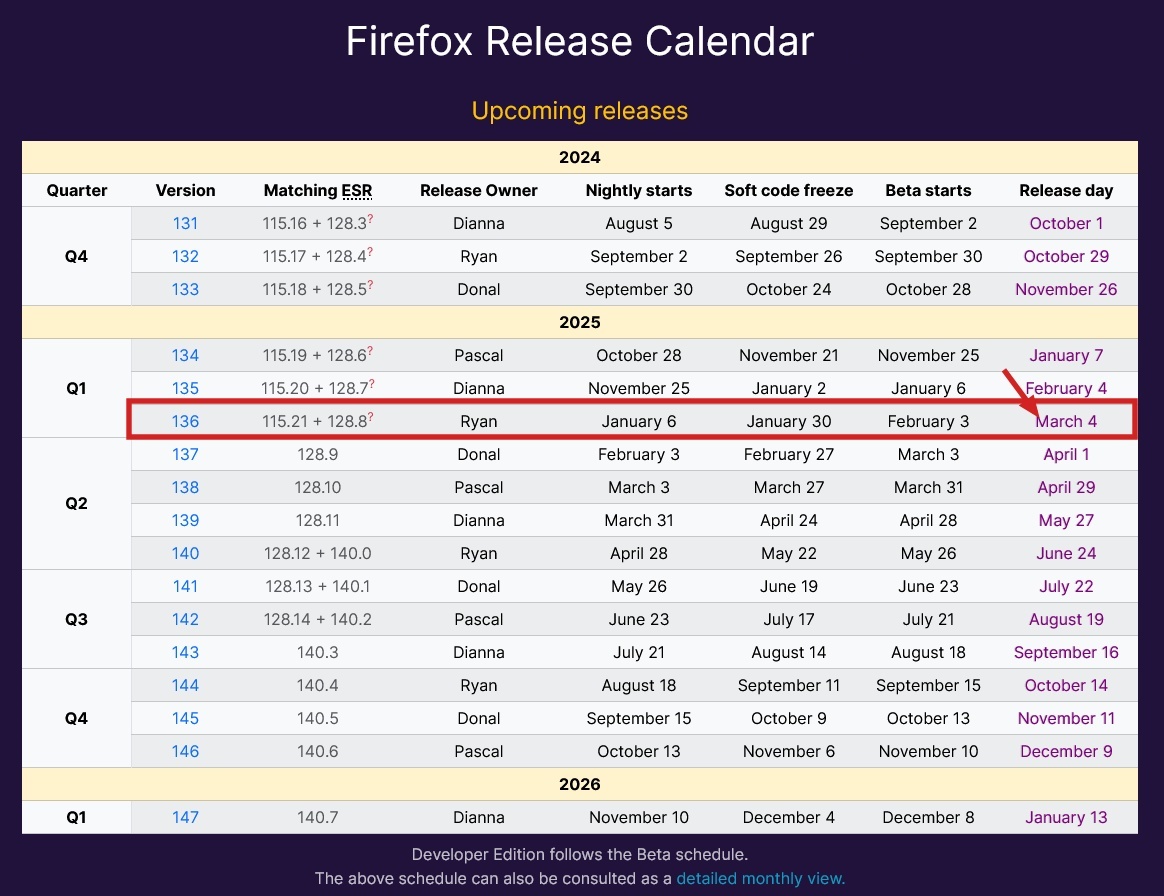Click the December 9 release date

(1066, 751)
